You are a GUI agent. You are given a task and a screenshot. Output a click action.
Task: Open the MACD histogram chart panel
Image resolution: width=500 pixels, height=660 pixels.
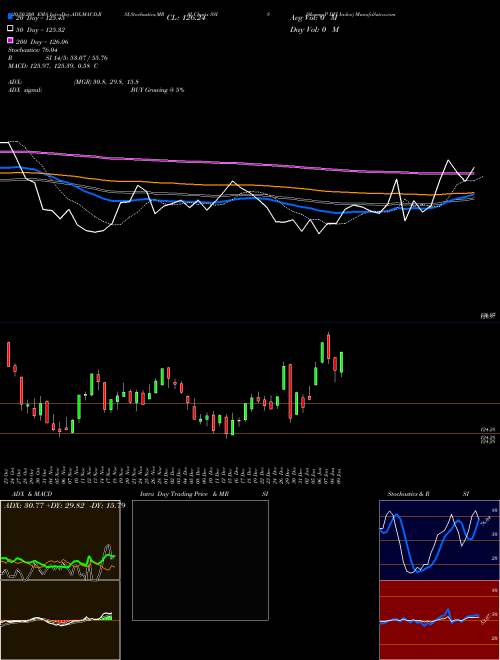(60, 620)
